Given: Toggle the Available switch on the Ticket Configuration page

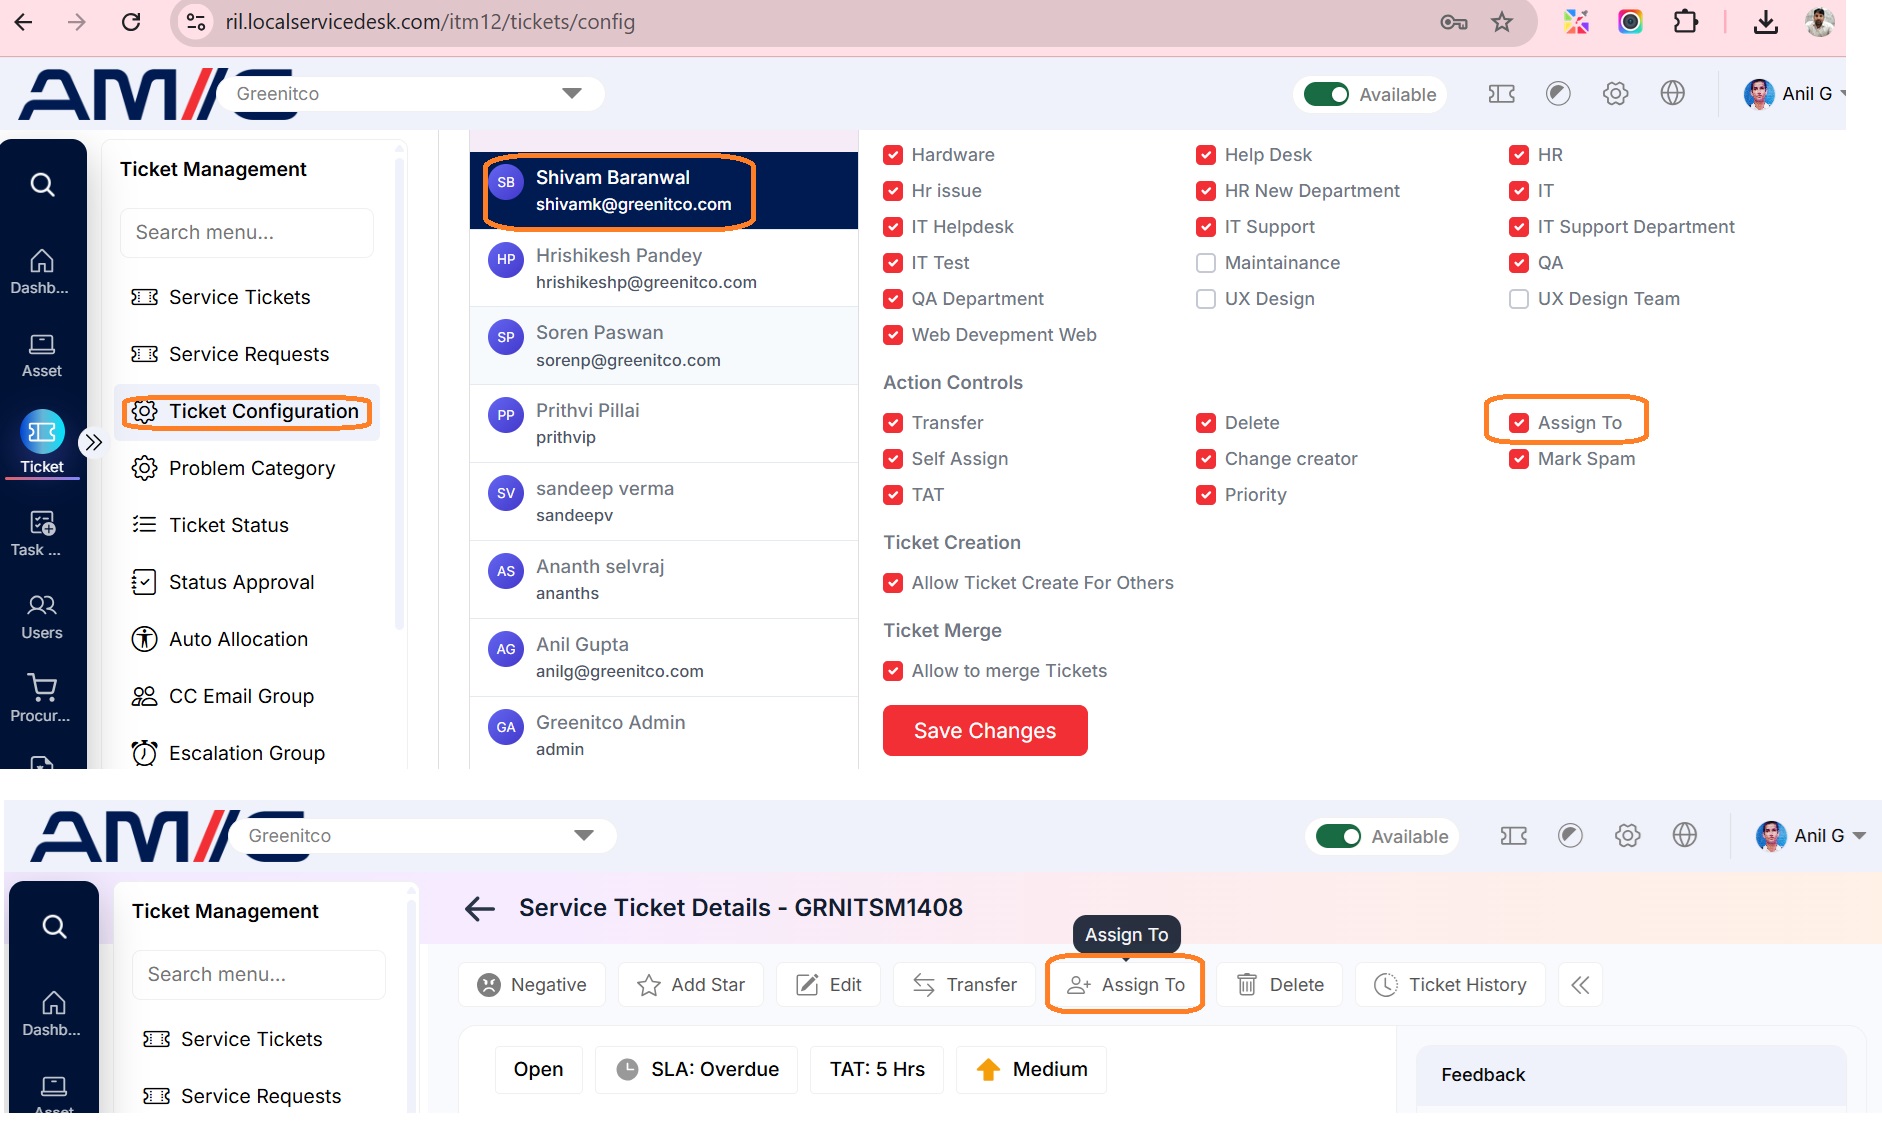Looking at the screenshot, I should tap(1326, 94).
